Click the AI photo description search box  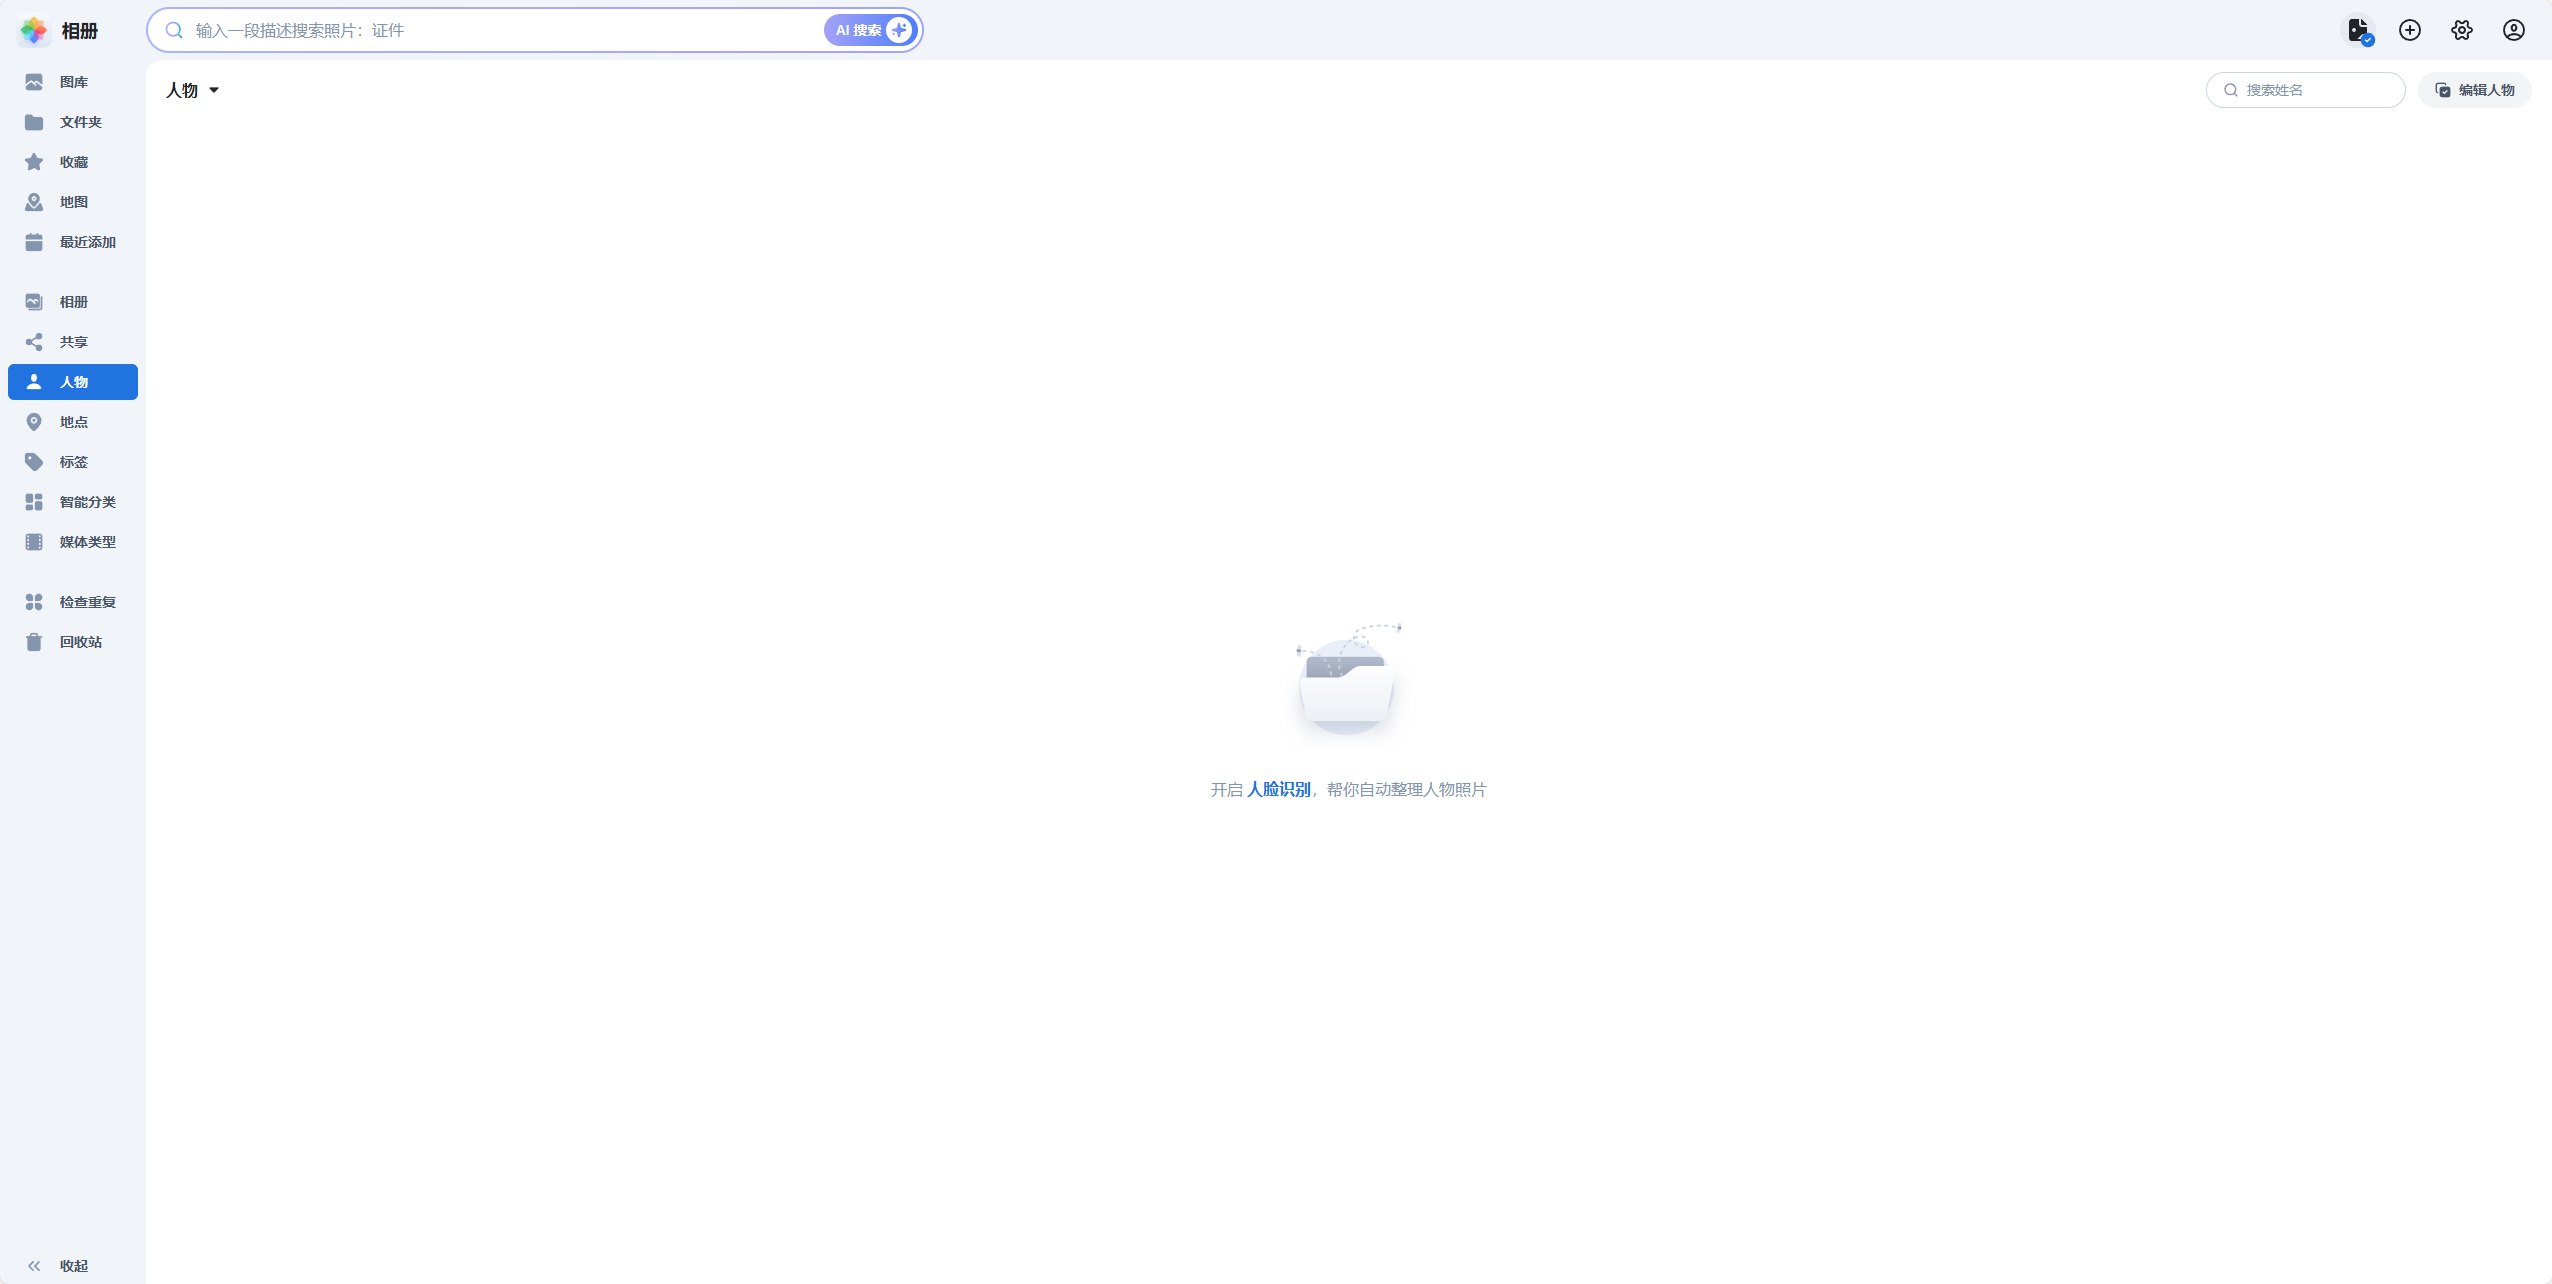(x=500, y=30)
